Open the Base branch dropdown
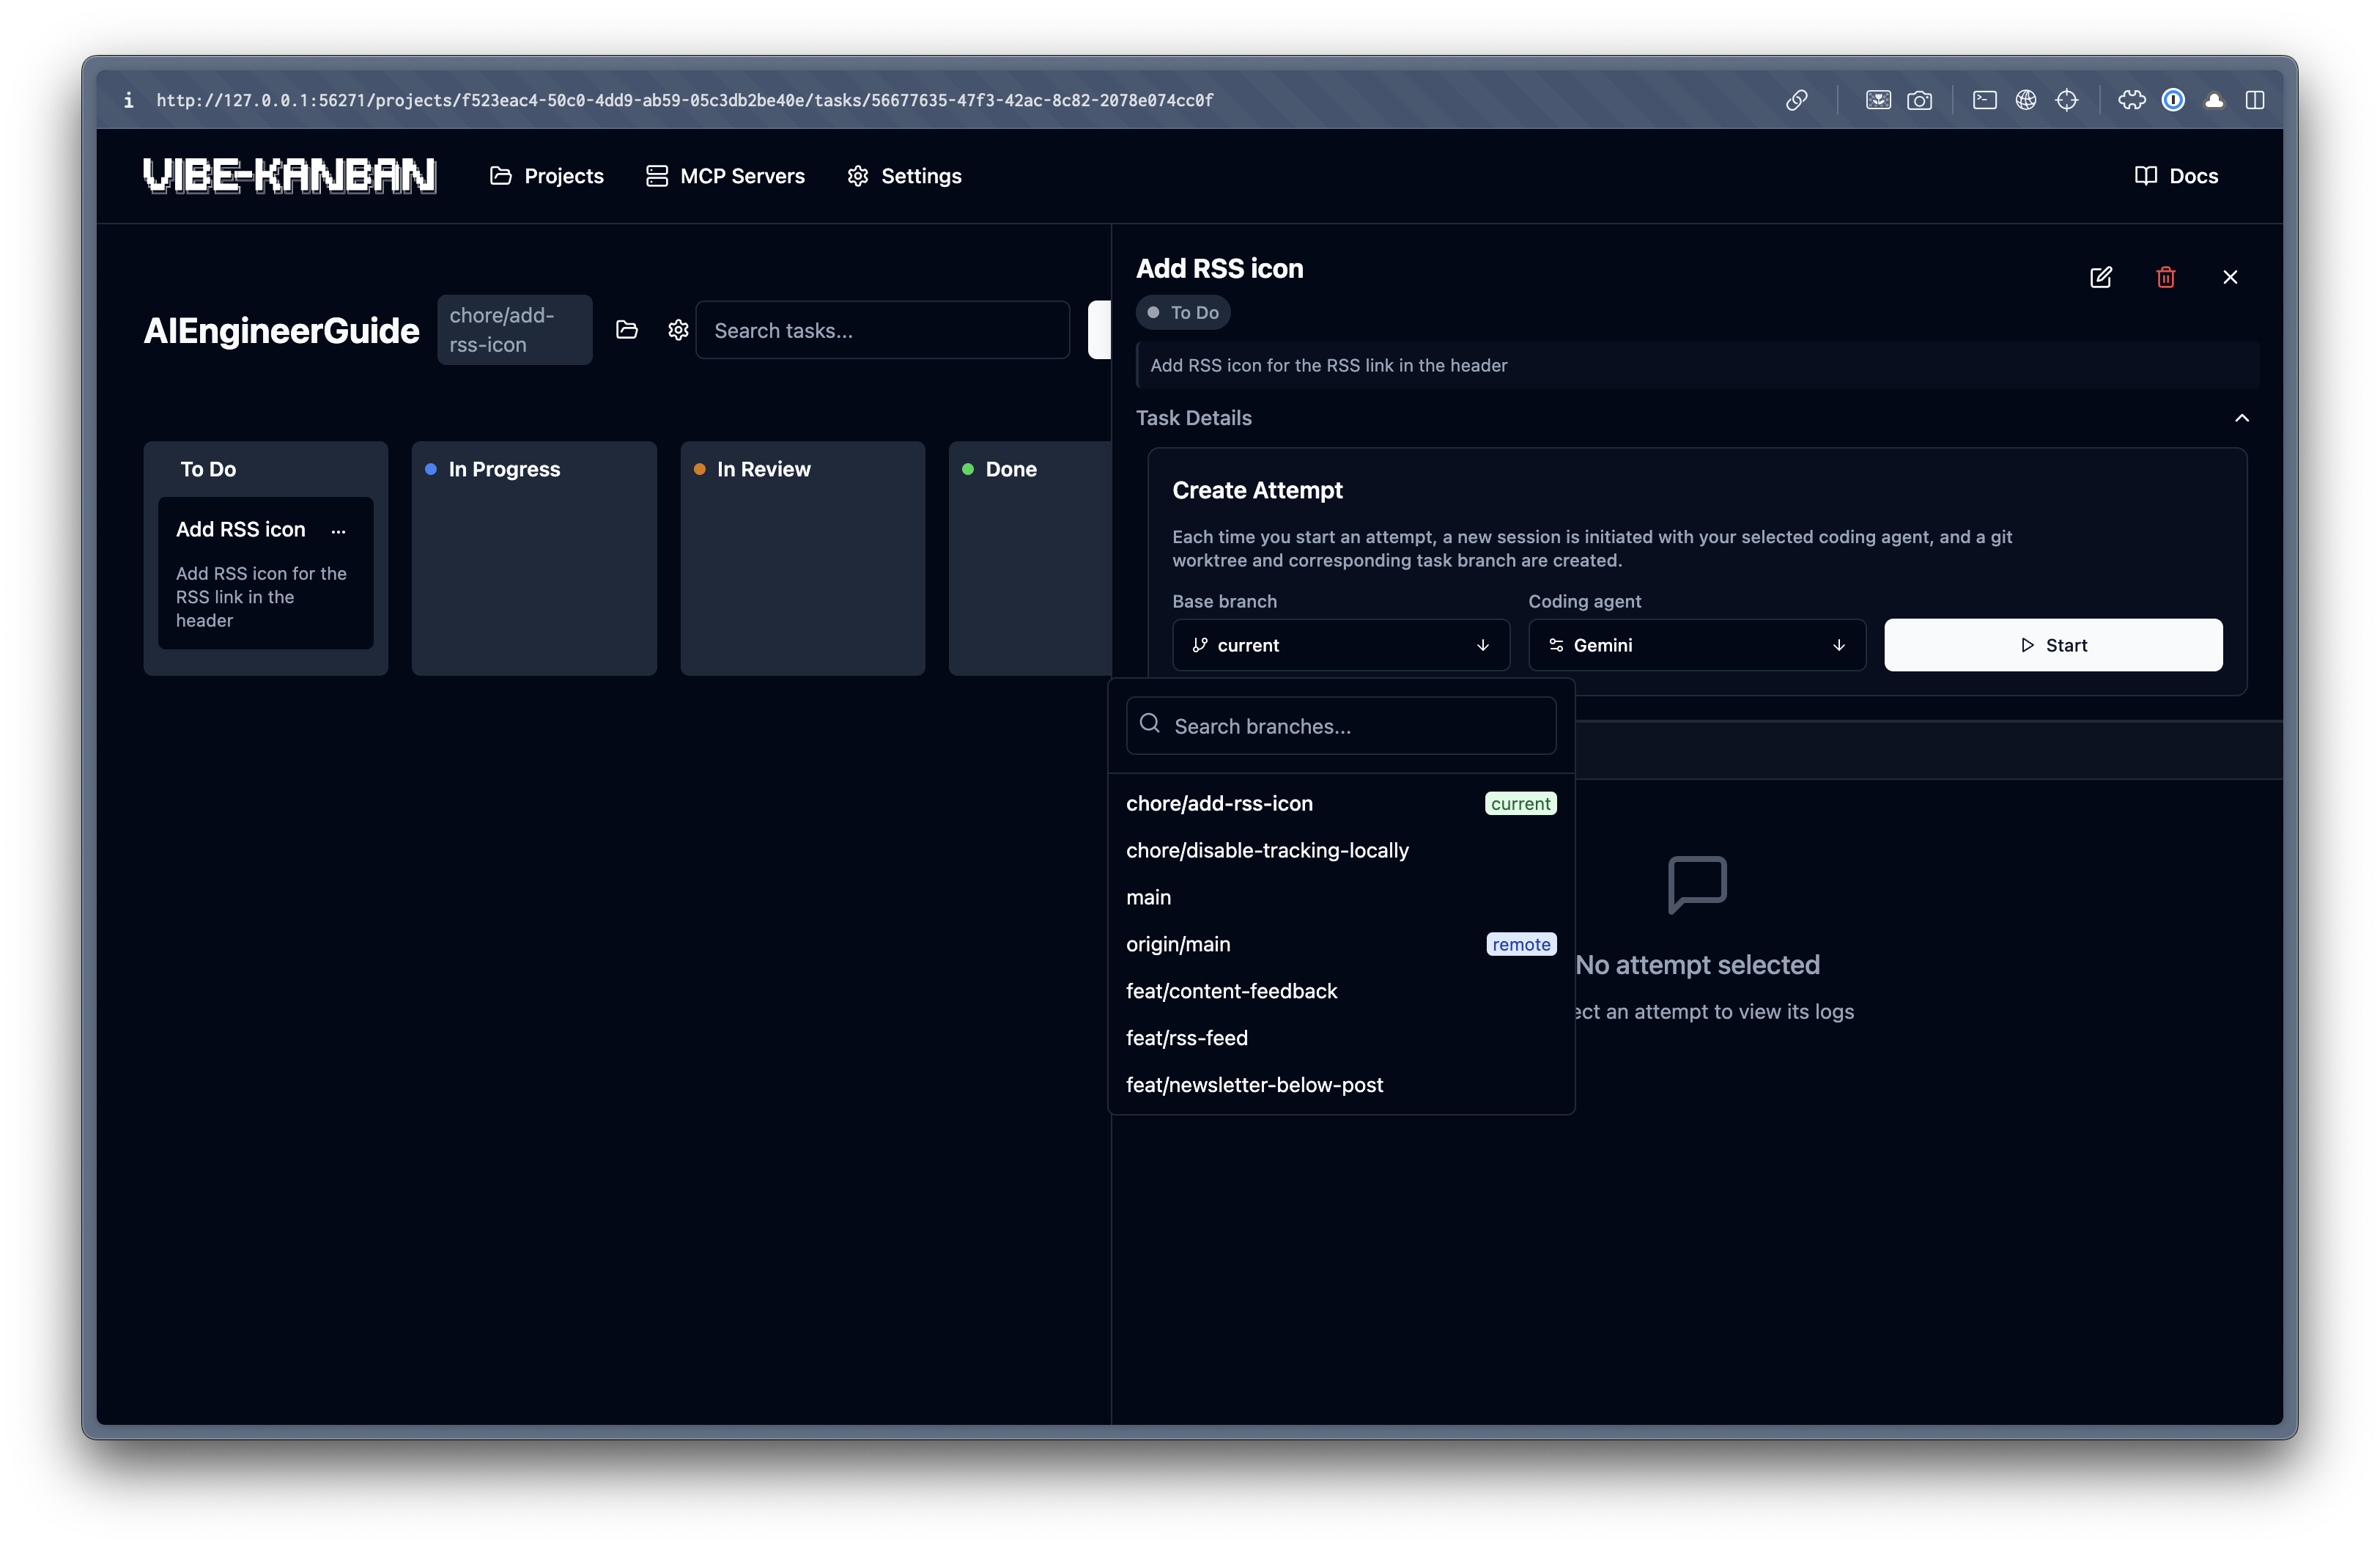This screenshot has height=1548, width=2380. point(1341,645)
